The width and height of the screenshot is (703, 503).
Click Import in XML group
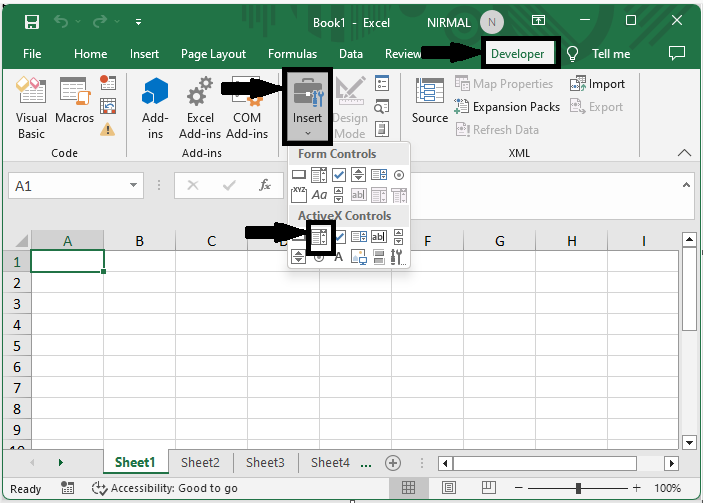(x=597, y=84)
